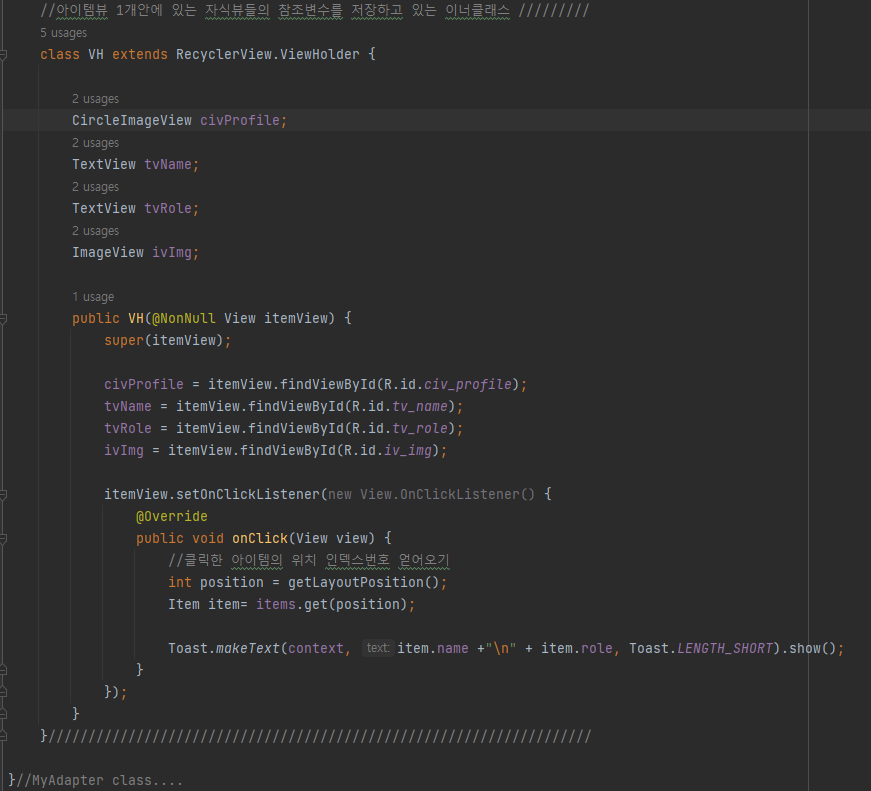
Task: Open '2 usages' hint above civProfile field
Action: point(96,99)
